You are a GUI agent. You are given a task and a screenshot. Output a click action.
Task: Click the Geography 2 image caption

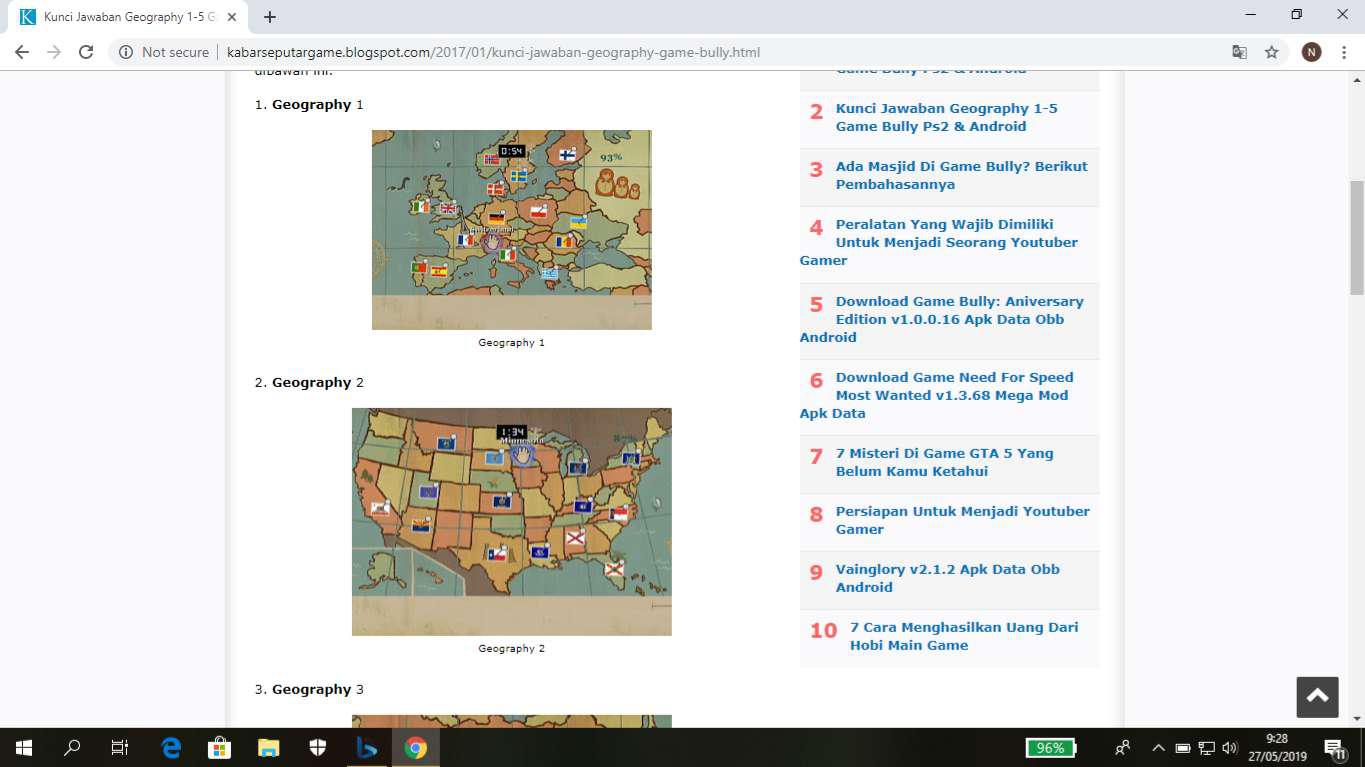(x=511, y=649)
